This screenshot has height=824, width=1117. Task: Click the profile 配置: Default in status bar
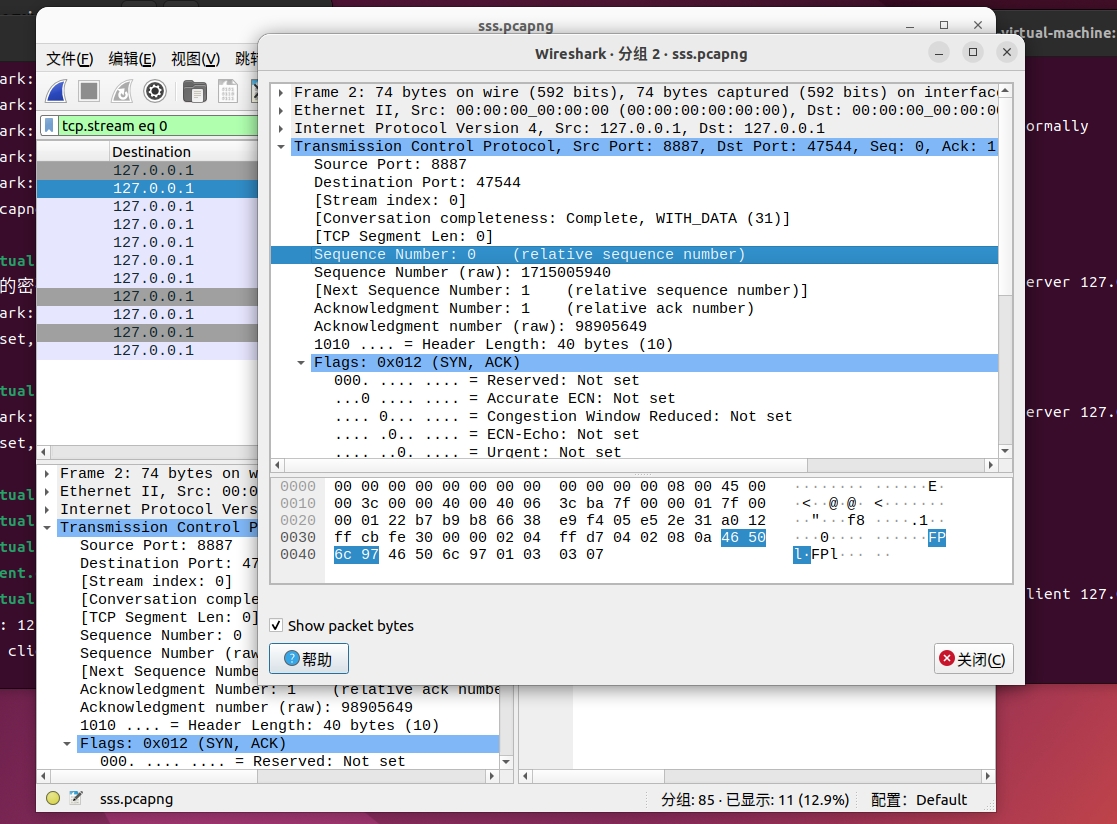pos(919,800)
